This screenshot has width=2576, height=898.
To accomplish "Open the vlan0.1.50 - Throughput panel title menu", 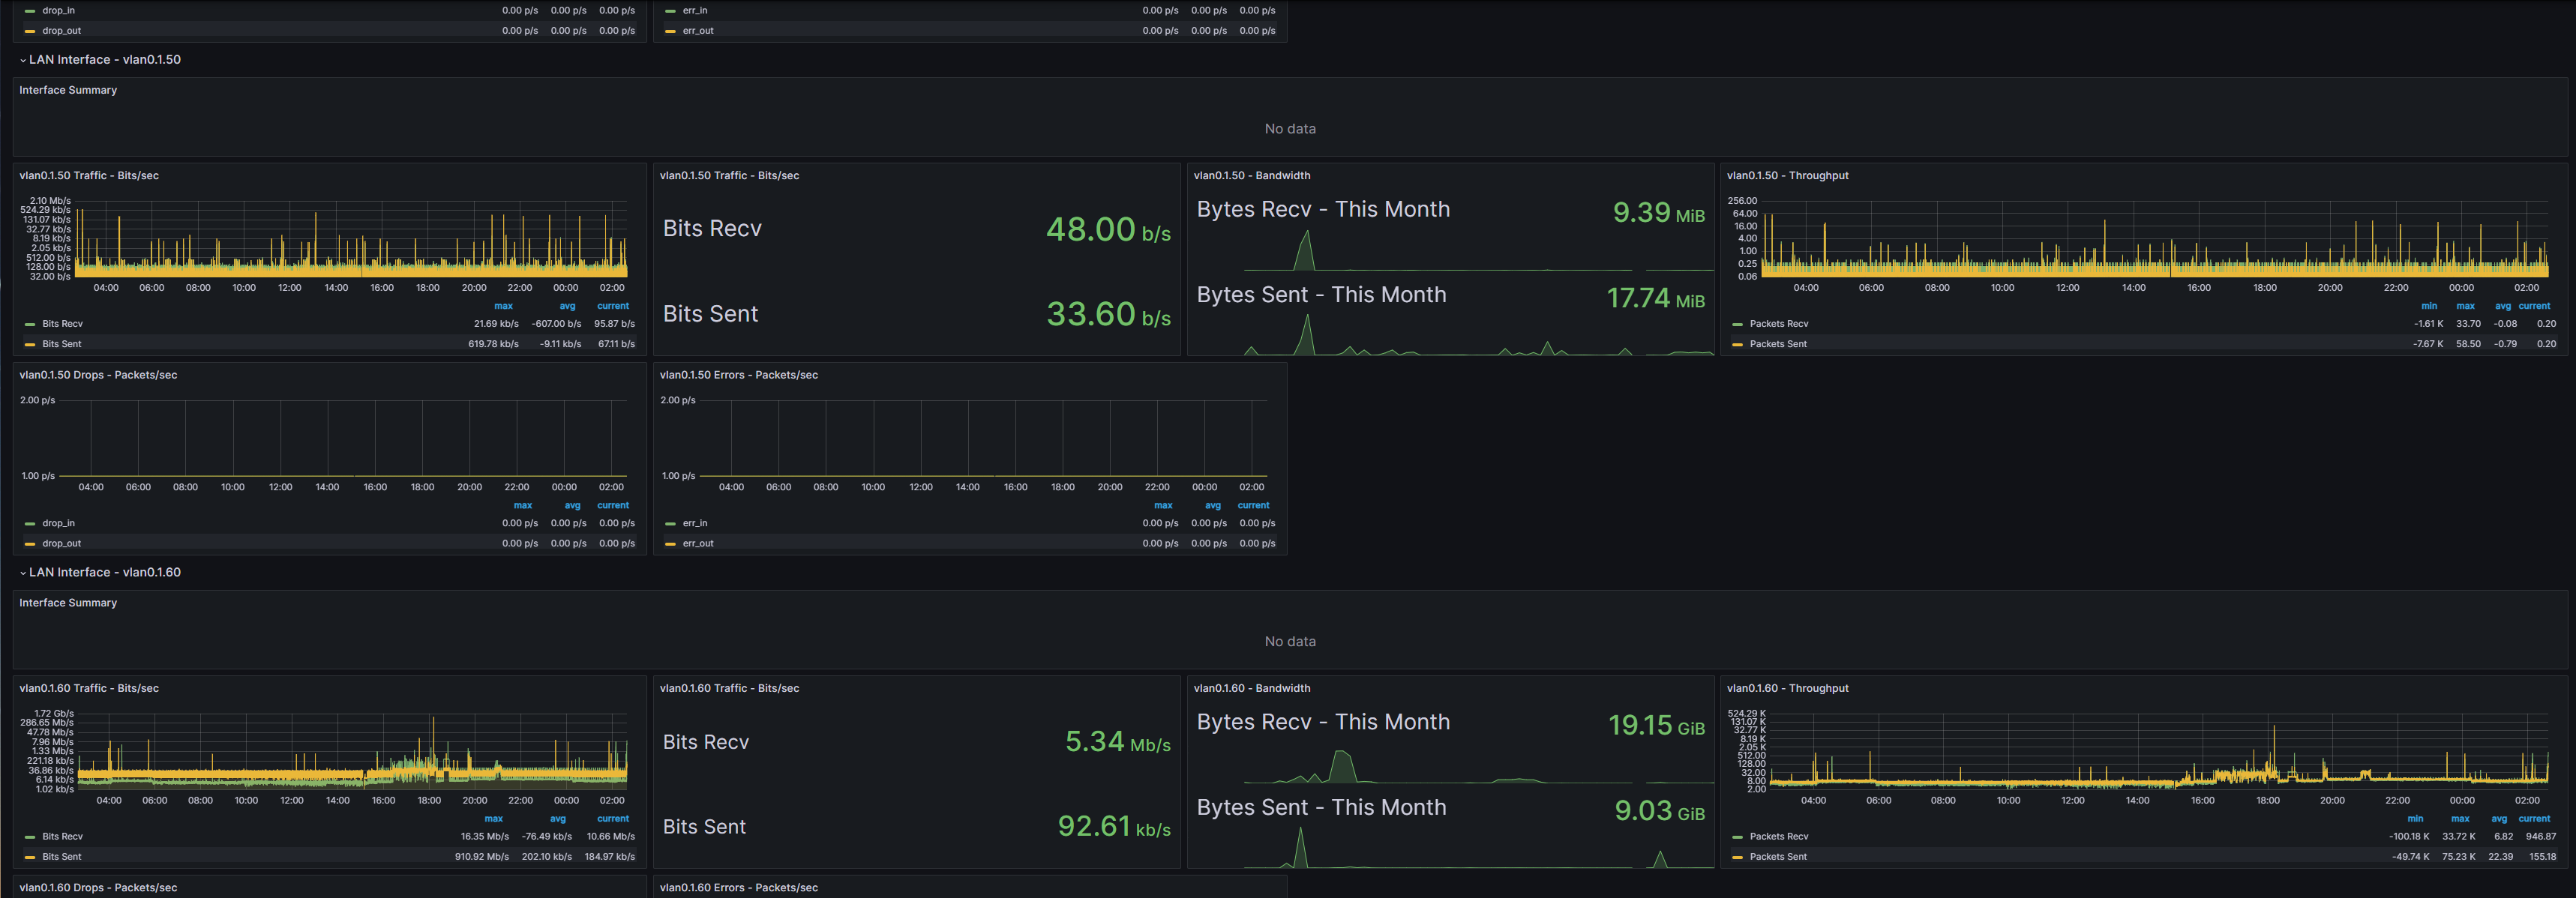I will [1787, 176].
